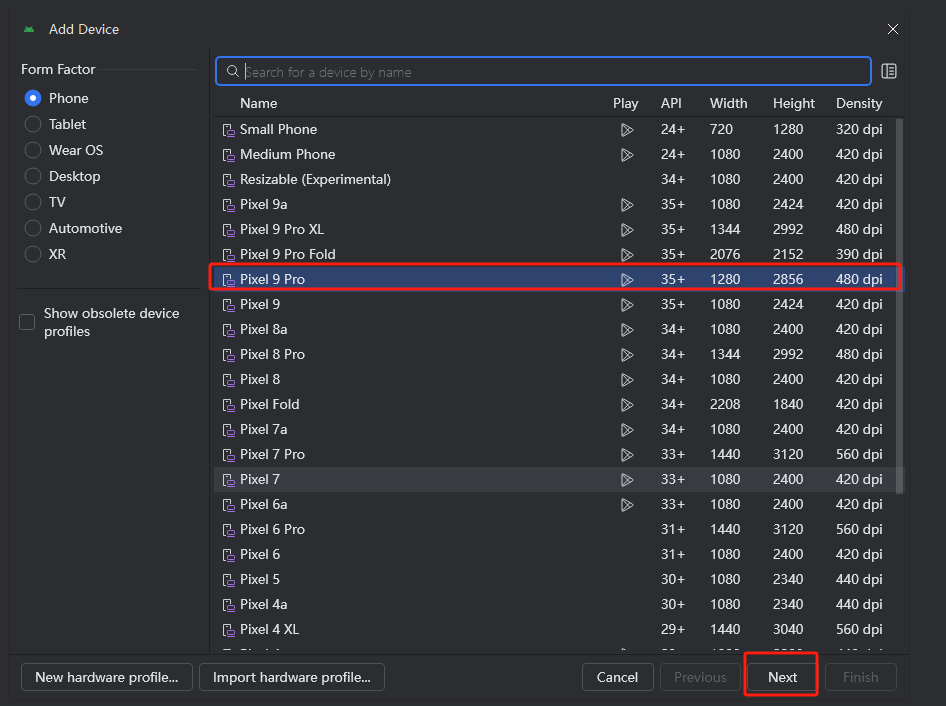The width and height of the screenshot is (946, 706).
Task: Click the Pixel 6 Pro device icon
Action: click(x=229, y=530)
